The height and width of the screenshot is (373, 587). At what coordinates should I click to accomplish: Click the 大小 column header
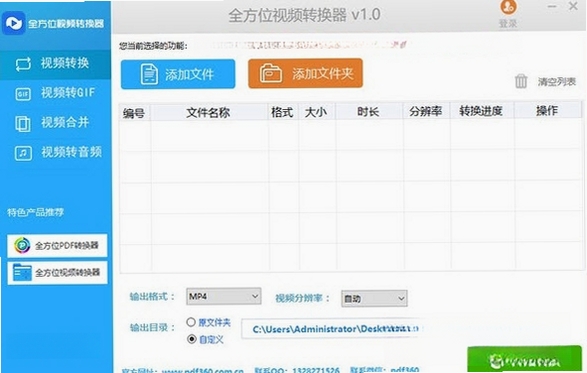point(316,112)
